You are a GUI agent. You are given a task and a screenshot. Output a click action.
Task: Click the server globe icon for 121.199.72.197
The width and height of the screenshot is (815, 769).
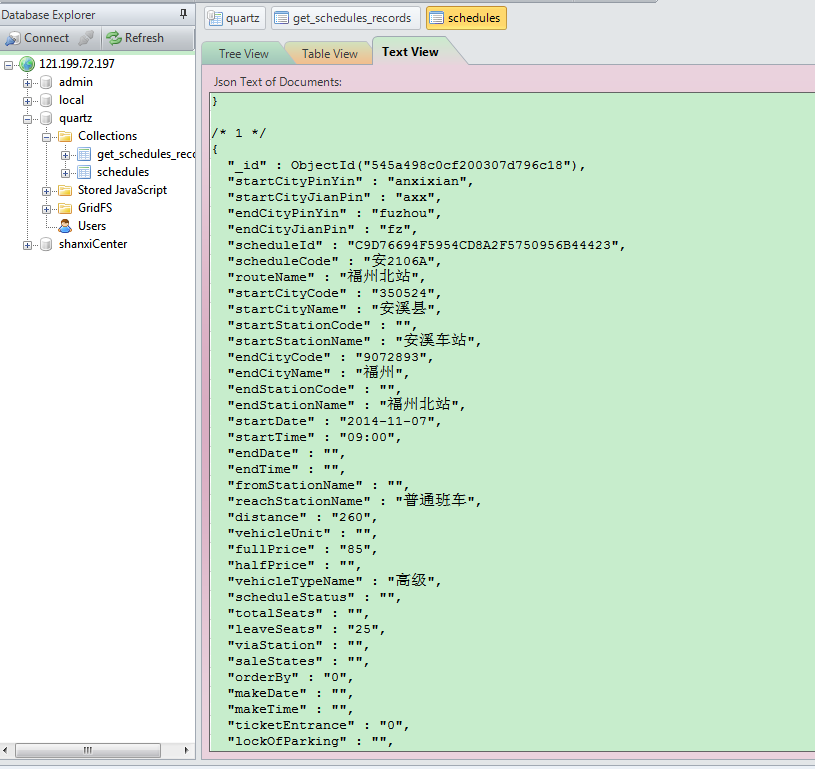(27, 64)
